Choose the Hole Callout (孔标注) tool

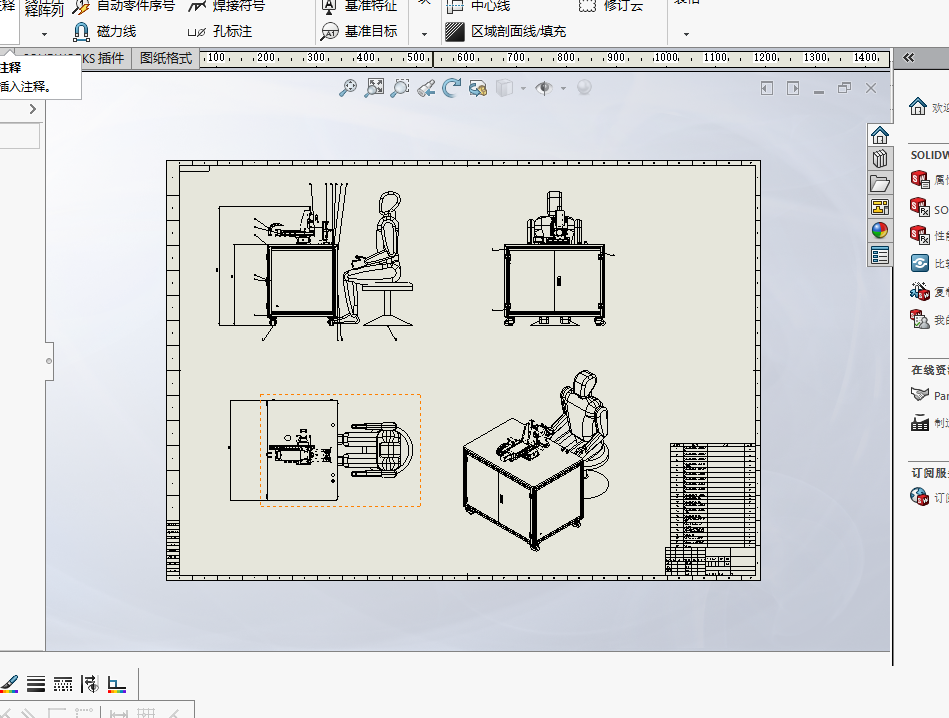click(x=220, y=31)
